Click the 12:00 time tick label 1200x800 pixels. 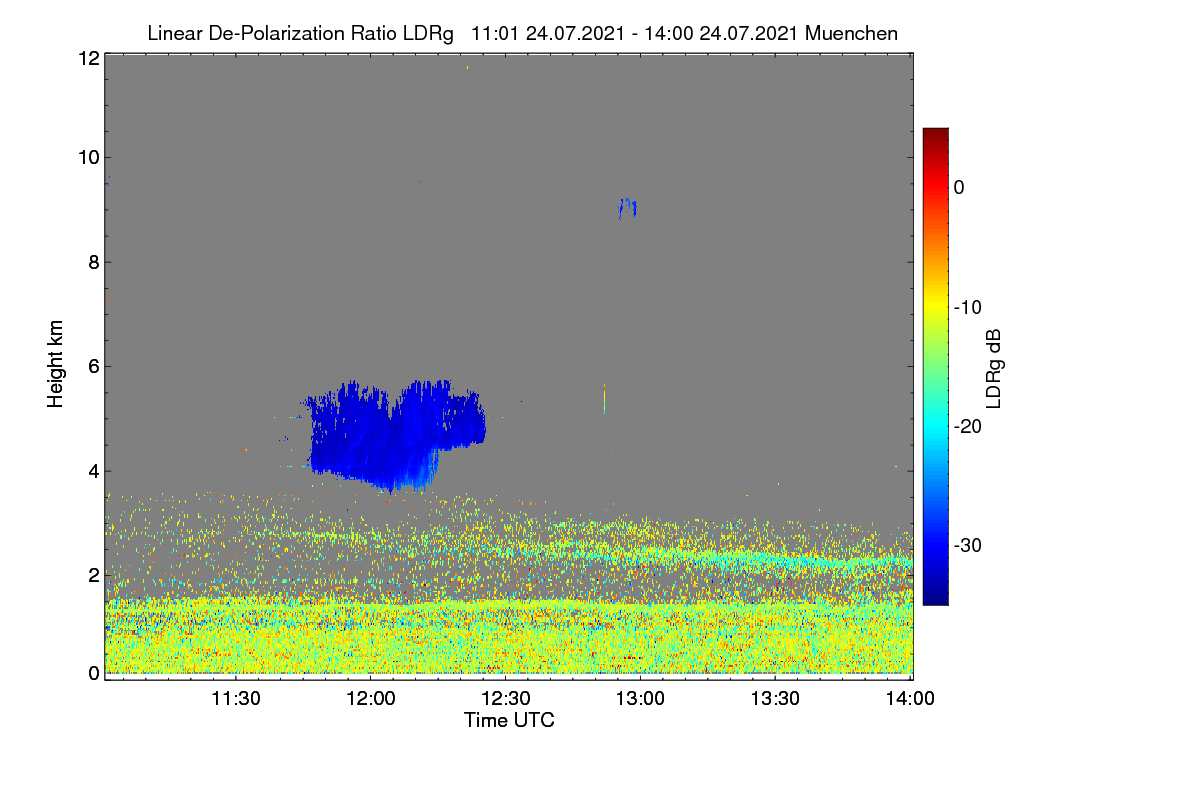370,699
